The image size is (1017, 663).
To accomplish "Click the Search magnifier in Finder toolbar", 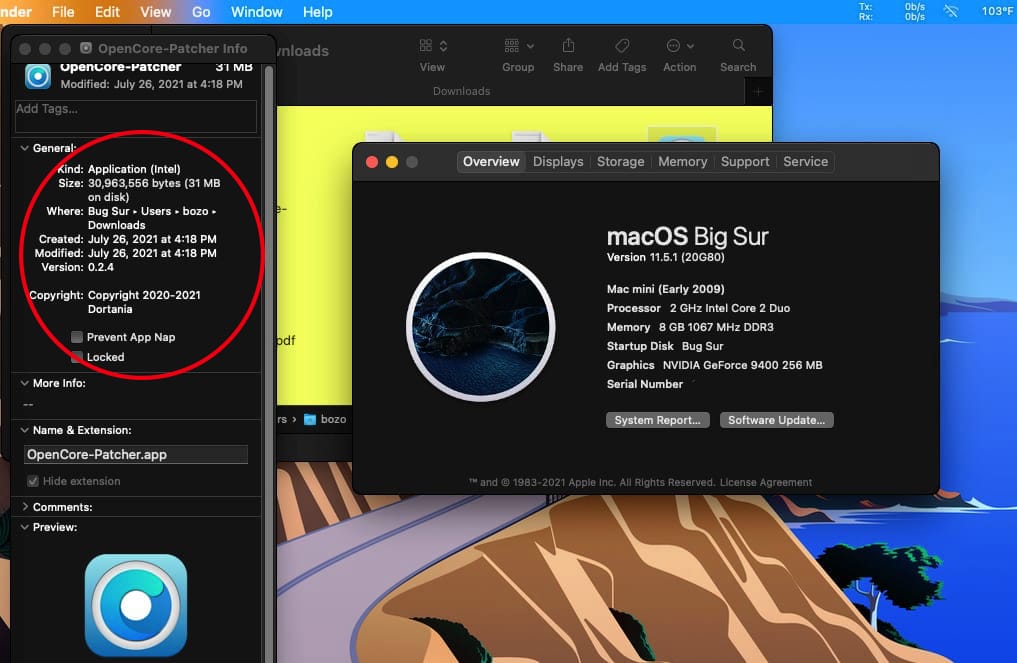I will pos(738,45).
